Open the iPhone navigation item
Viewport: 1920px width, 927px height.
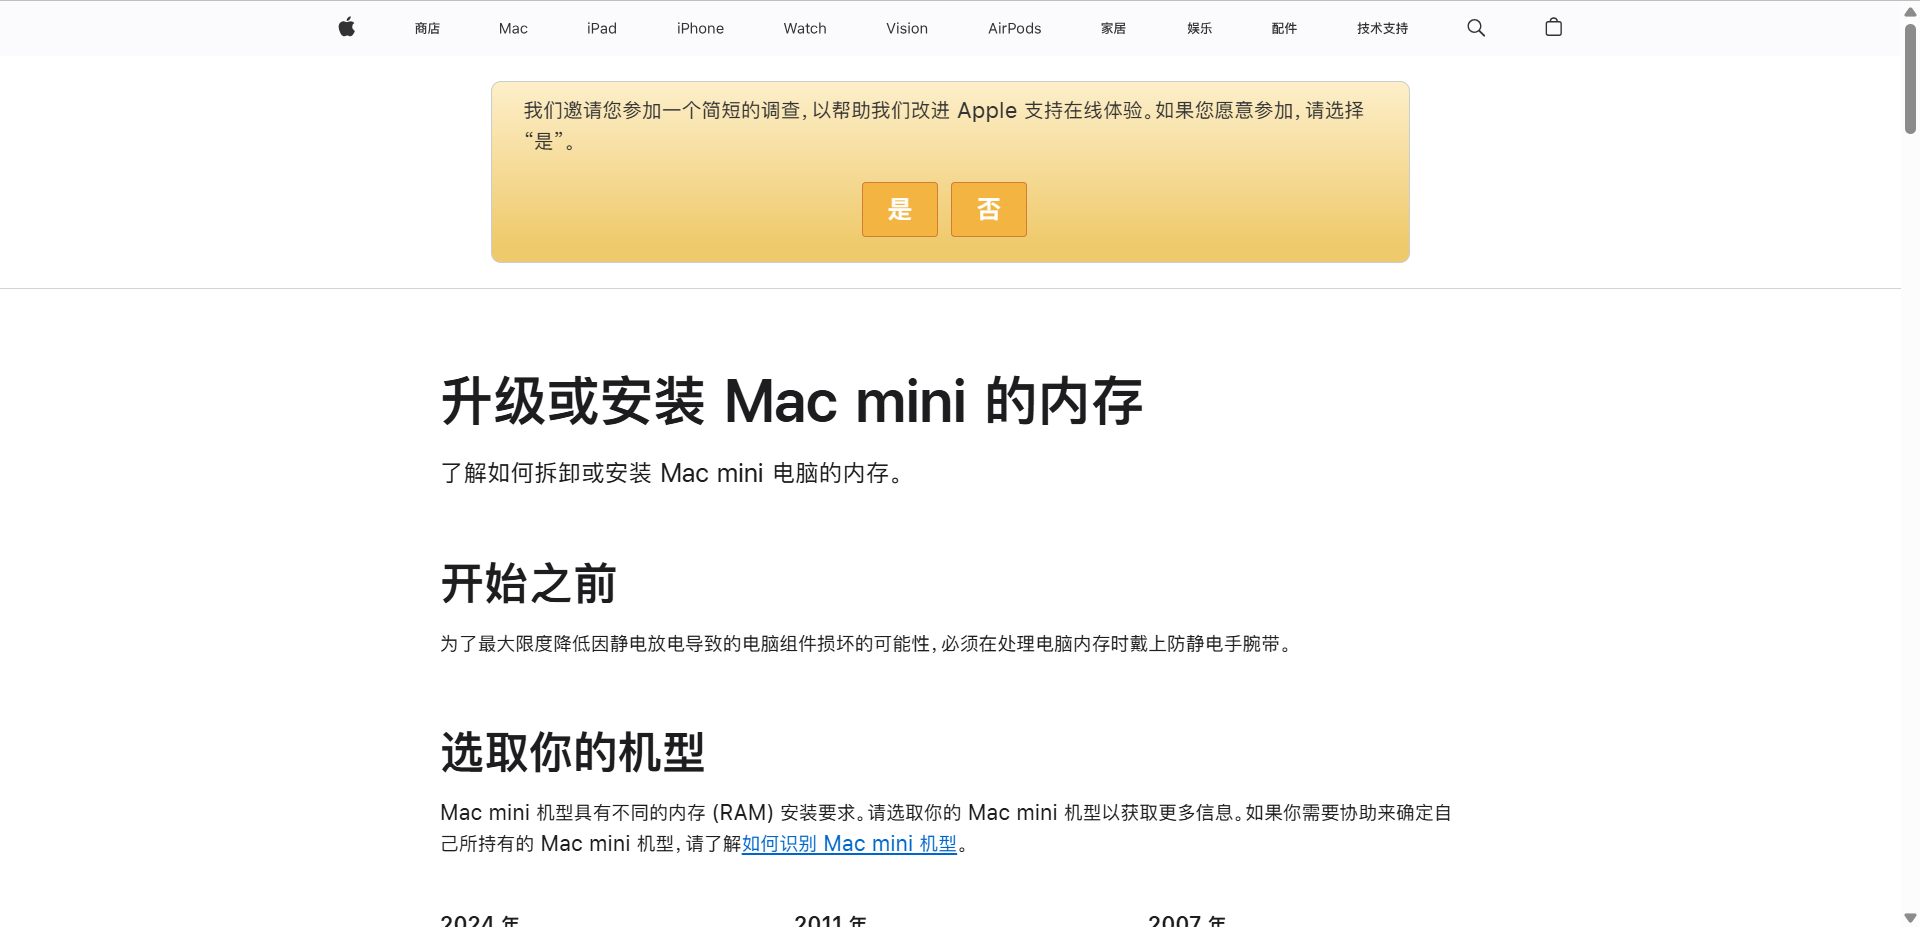(x=700, y=28)
